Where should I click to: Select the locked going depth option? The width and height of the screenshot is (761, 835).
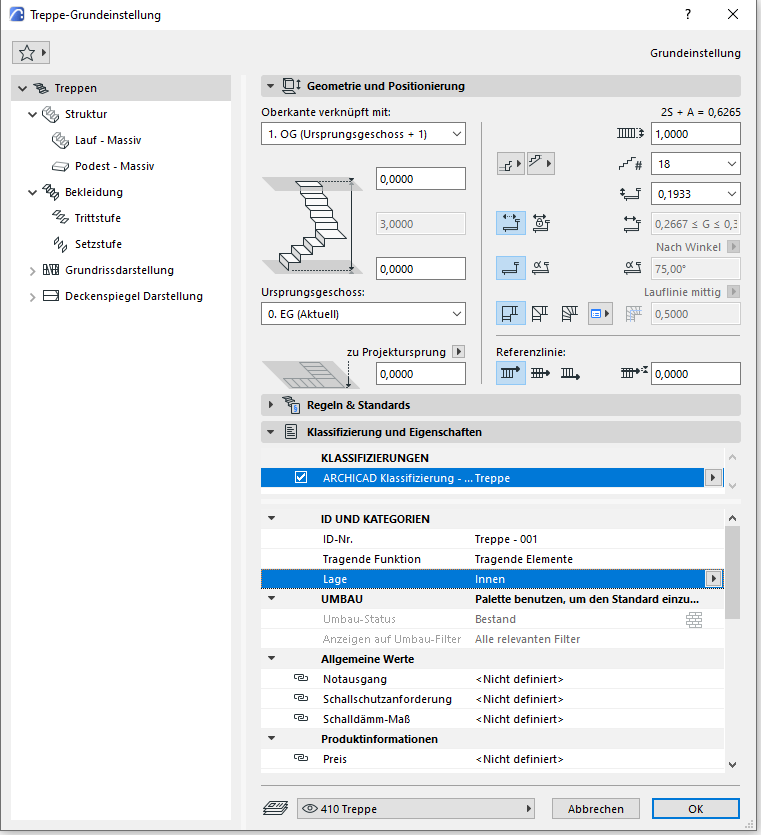pyautogui.click(x=541, y=223)
